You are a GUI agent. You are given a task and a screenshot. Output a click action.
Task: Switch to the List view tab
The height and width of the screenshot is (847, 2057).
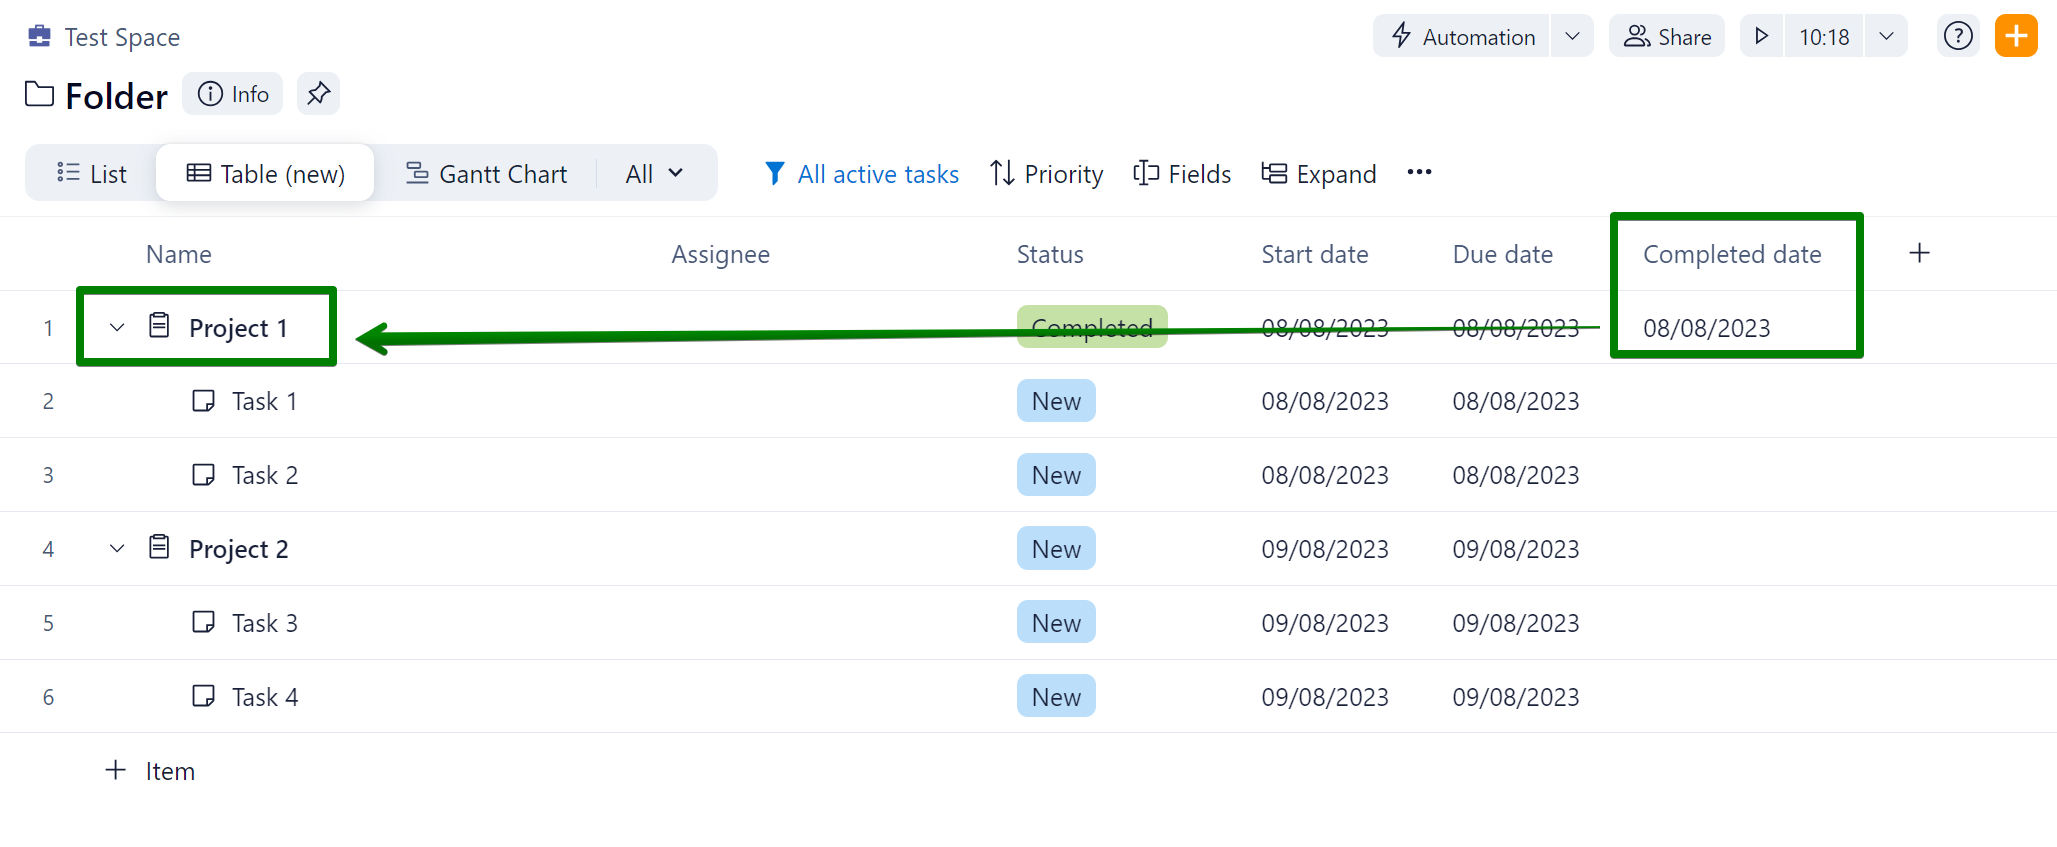pos(92,174)
